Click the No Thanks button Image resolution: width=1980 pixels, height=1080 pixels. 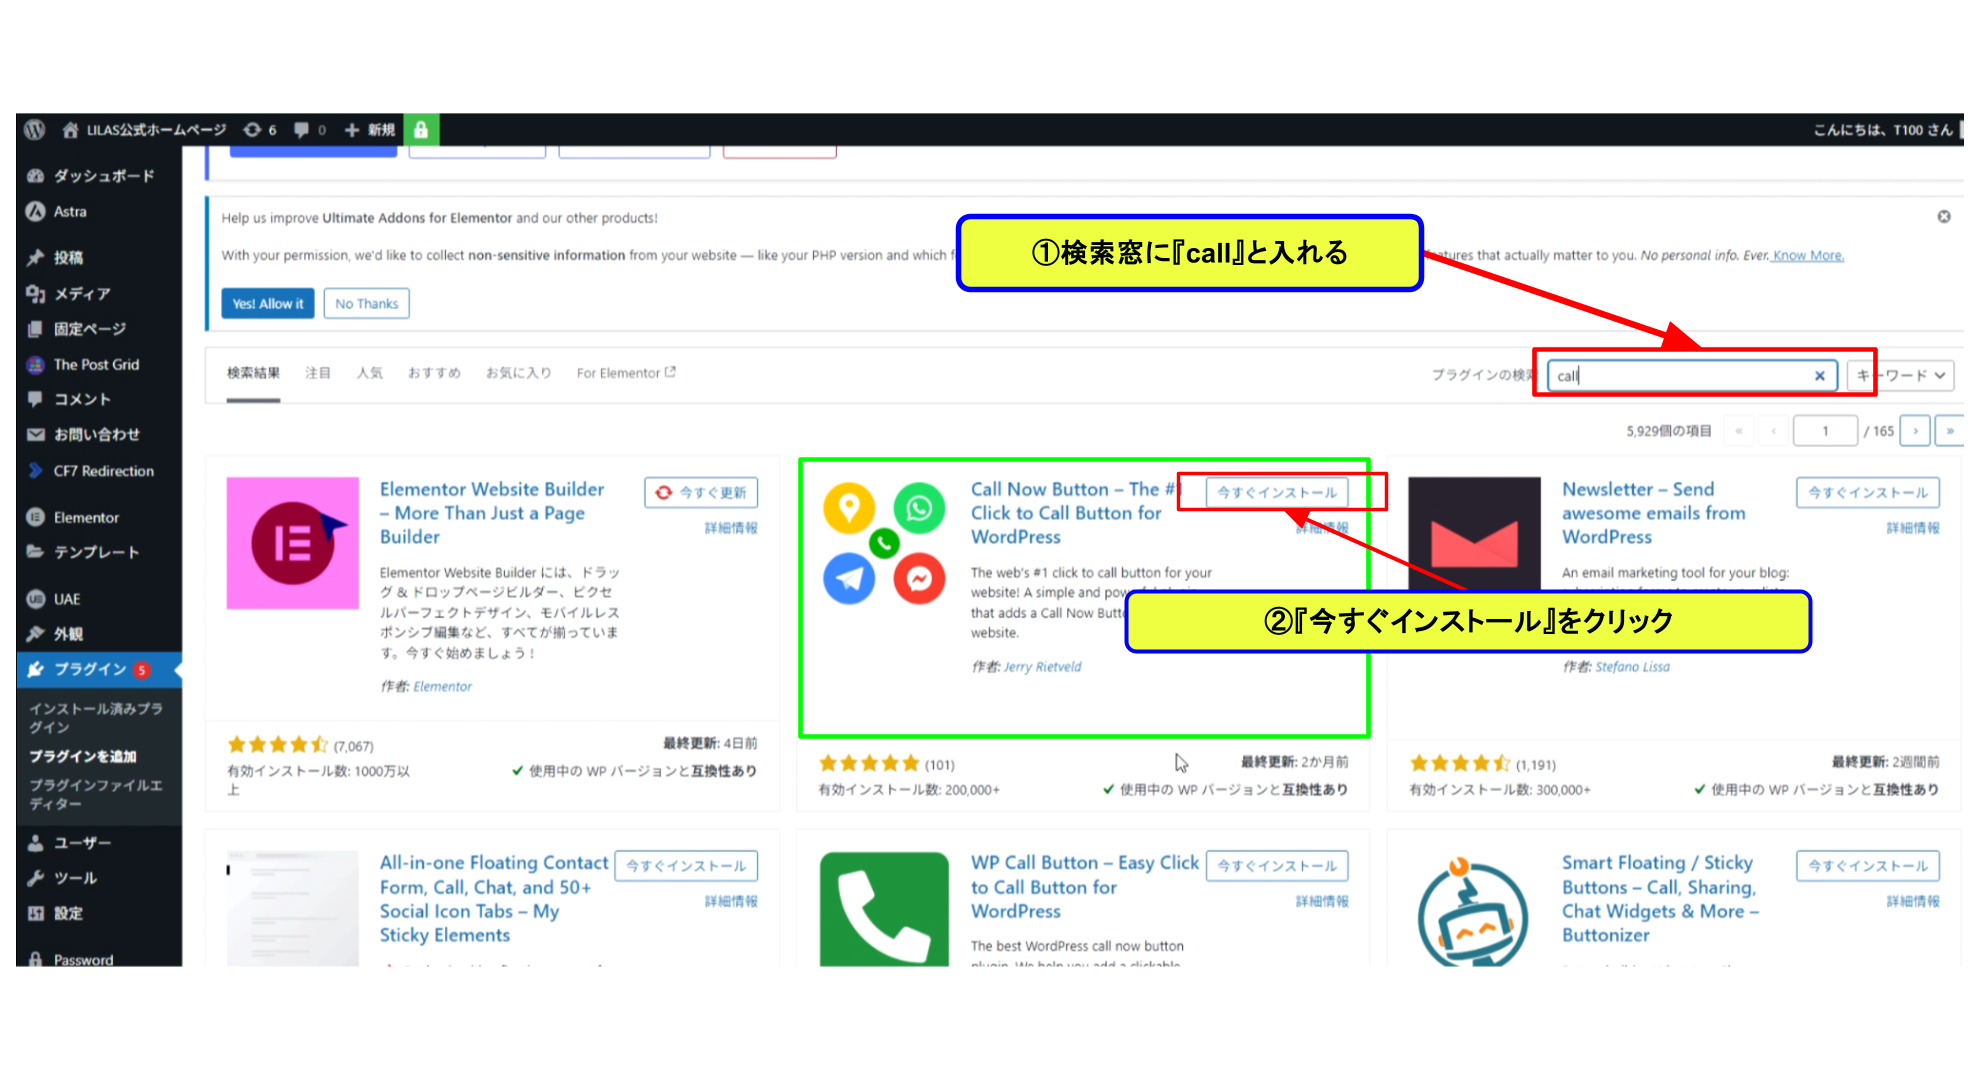[366, 304]
